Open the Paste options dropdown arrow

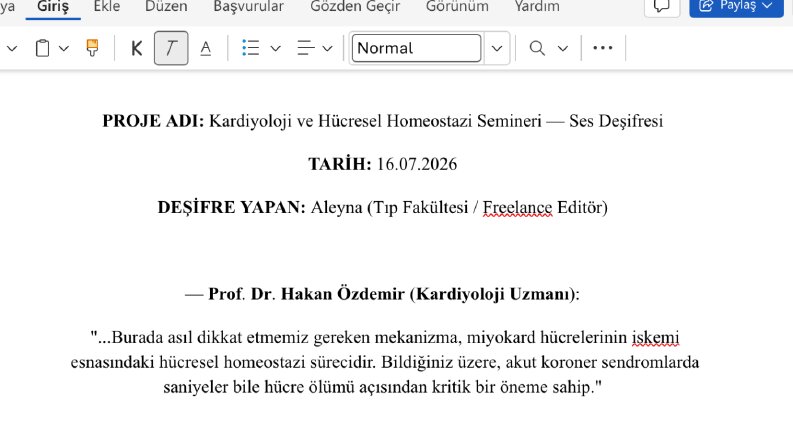coord(64,49)
